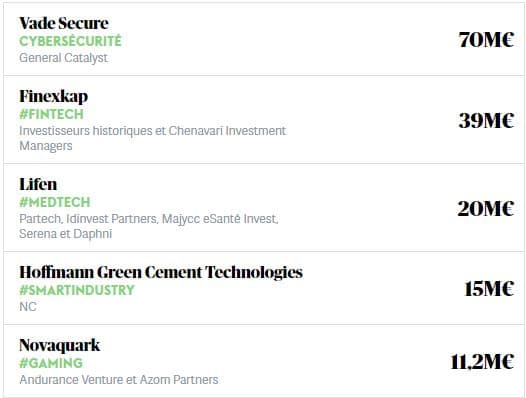
Task: Click the 15M€ funding amount
Action: [489, 289]
